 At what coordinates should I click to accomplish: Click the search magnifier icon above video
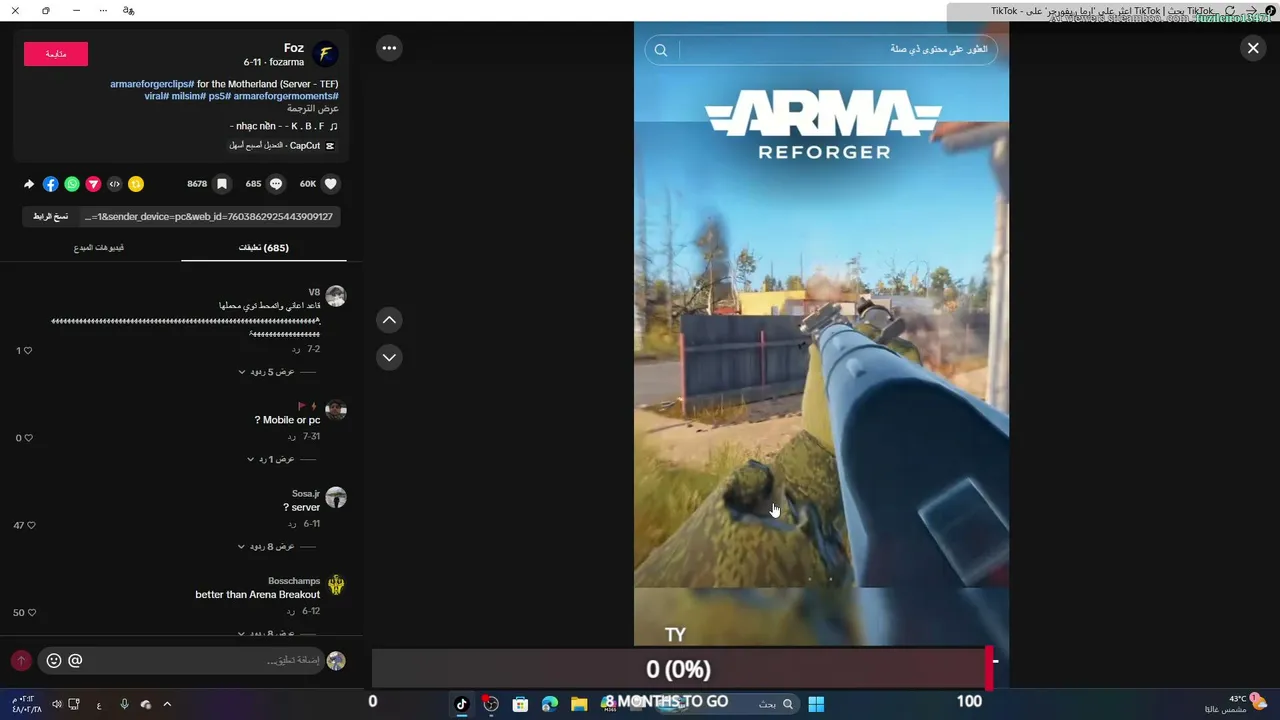tap(661, 50)
